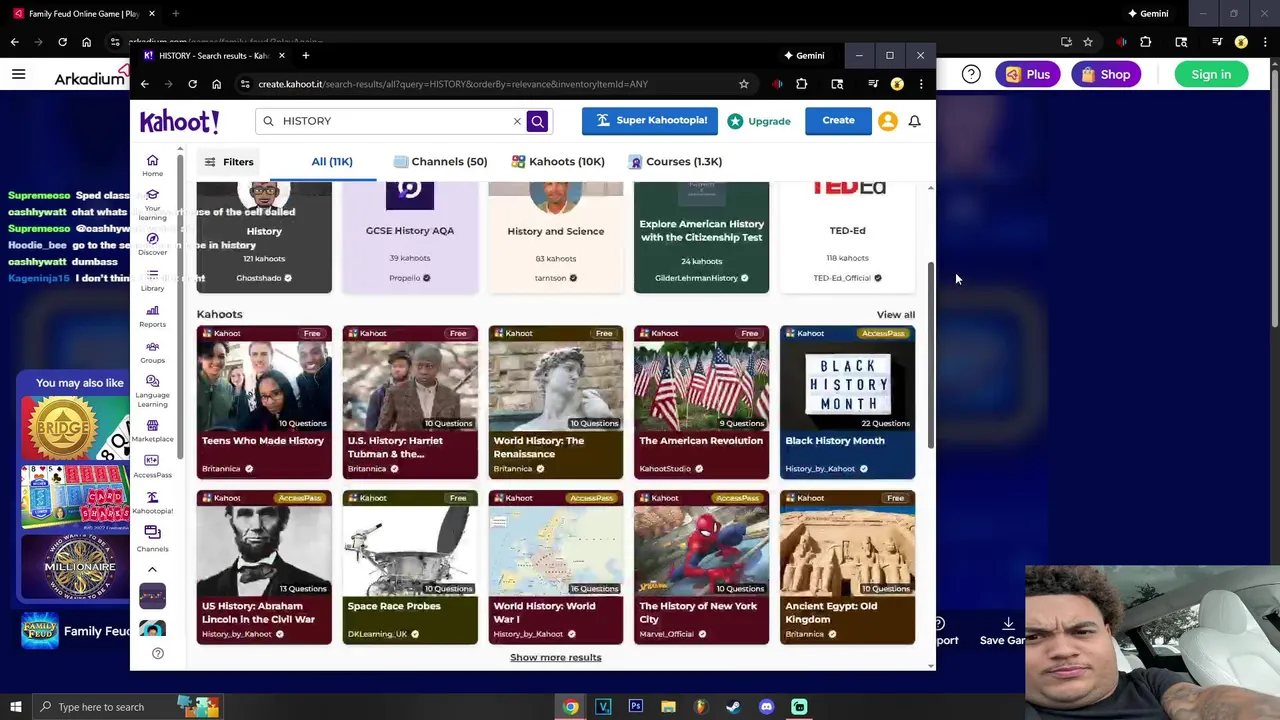This screenshot has height=720, width=1280.
Task: Open Chrome three-dot menu in Kahoot window
Action: [921, 84]
